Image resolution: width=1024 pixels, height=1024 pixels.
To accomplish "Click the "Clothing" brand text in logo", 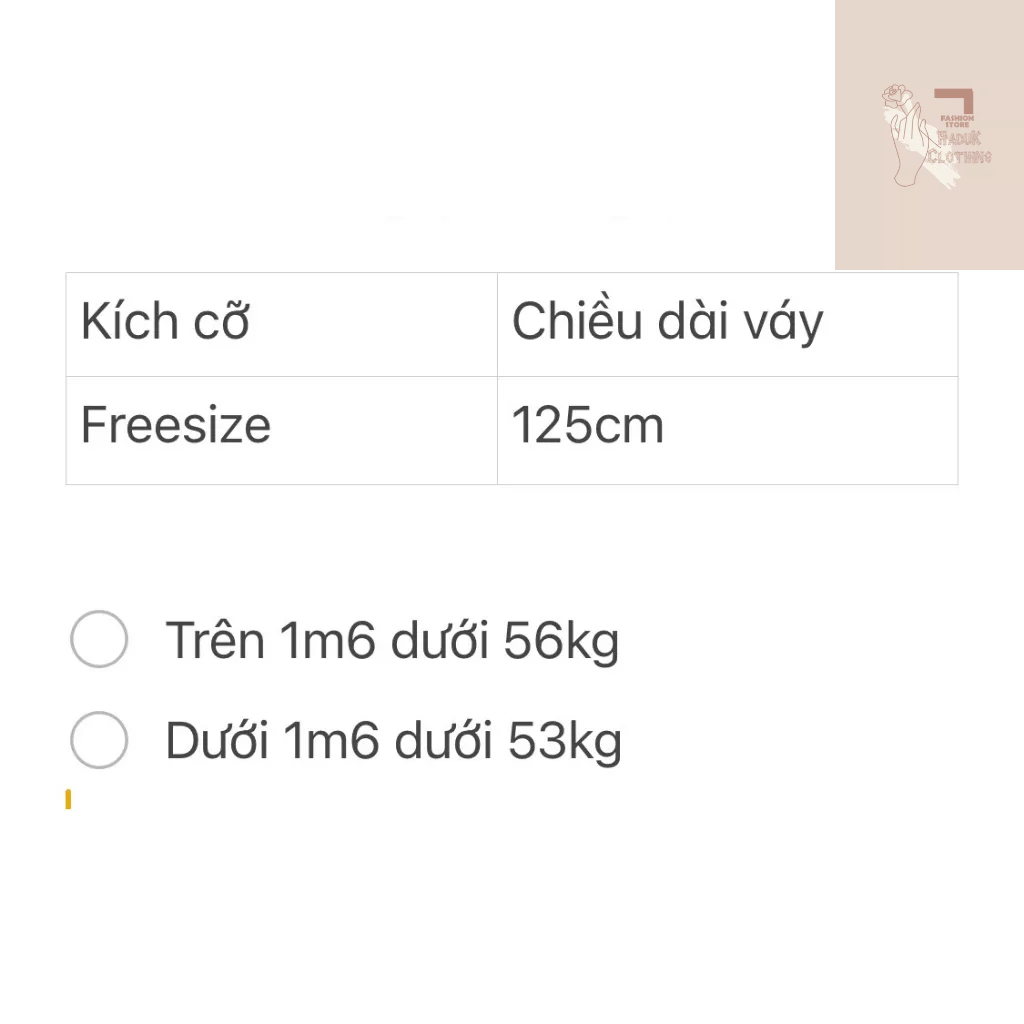I will (x=960, y=157).
